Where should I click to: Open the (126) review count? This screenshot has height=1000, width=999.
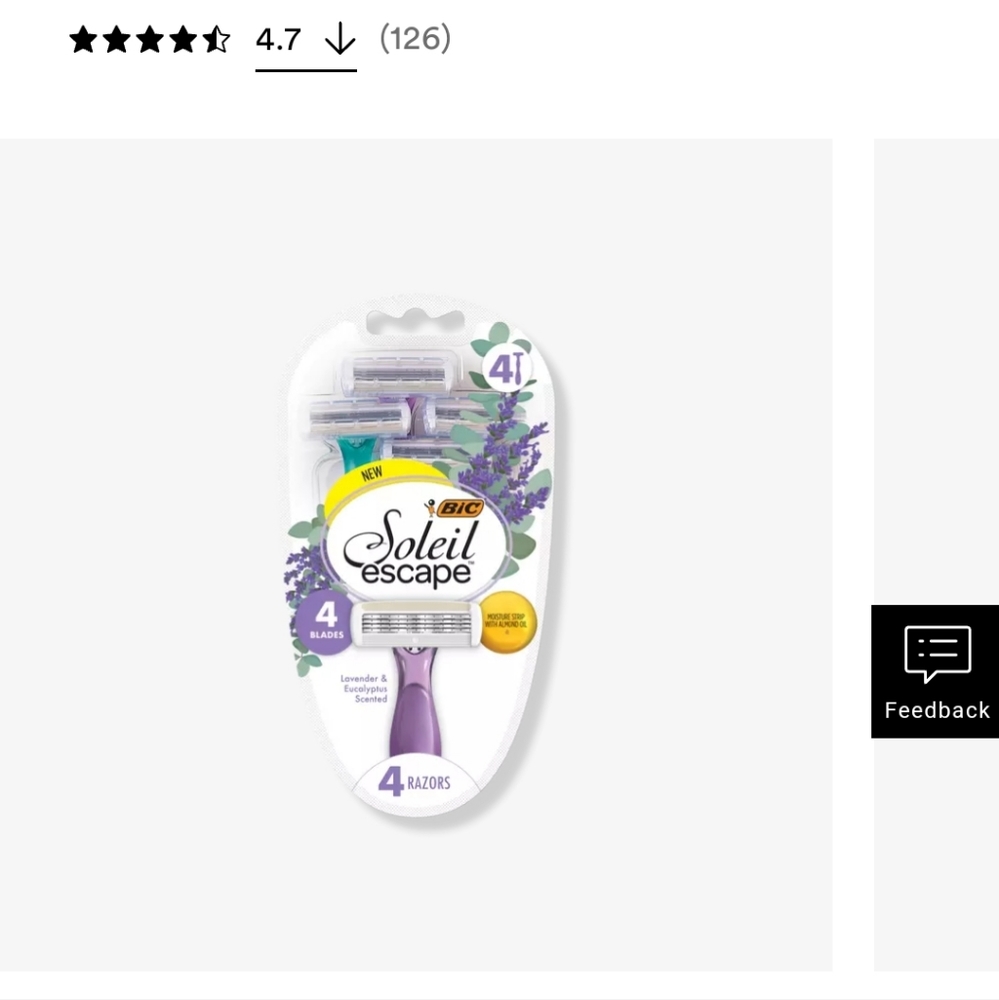pos(415,39)
